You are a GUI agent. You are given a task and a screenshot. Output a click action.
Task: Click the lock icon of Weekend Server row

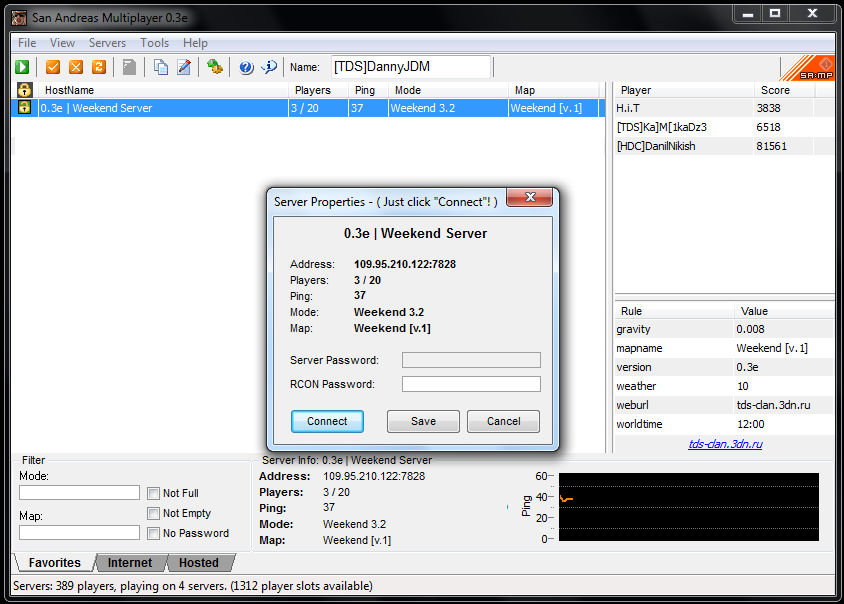[x=24, y=107]
